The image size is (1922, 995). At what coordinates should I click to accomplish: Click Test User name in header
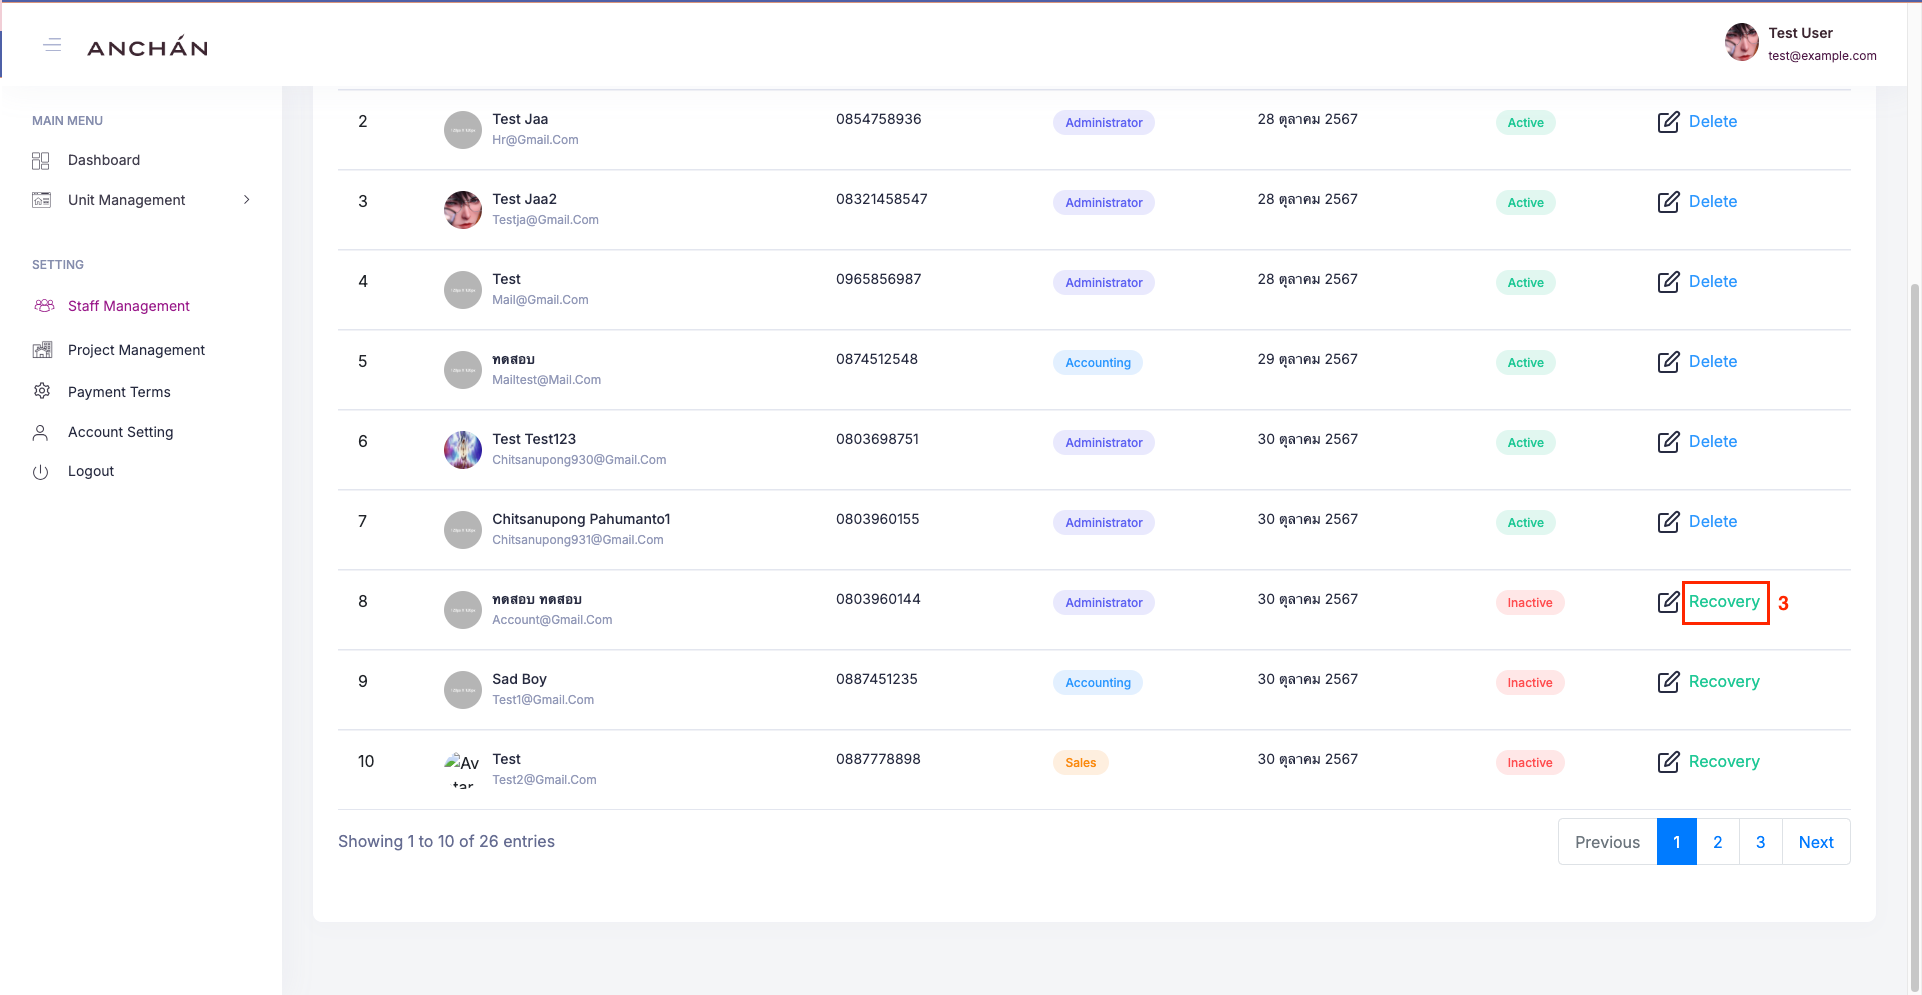1800,33
